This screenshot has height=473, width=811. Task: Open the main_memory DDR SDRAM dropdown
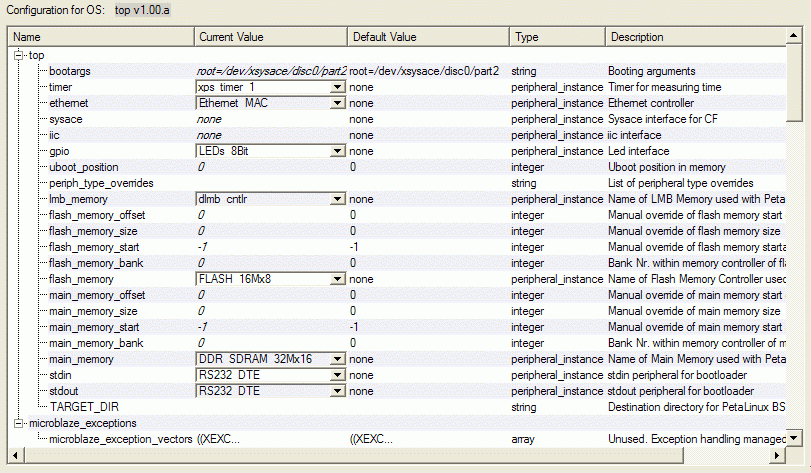pyautogui.click(x=337, y=359)
